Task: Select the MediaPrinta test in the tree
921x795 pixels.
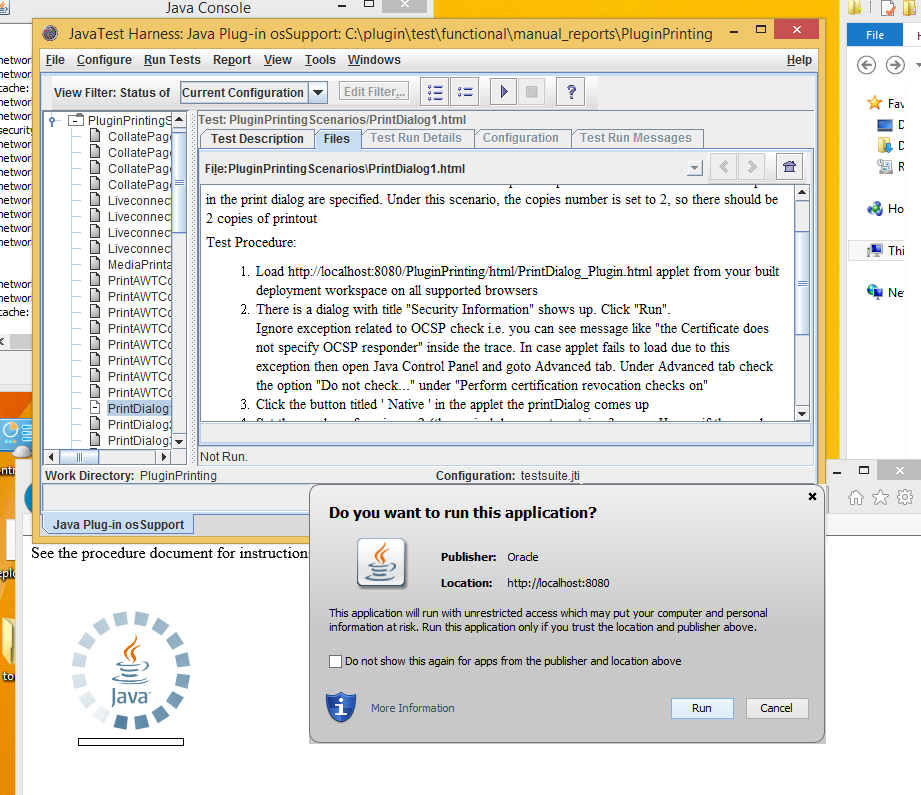Action: point(140,264)
